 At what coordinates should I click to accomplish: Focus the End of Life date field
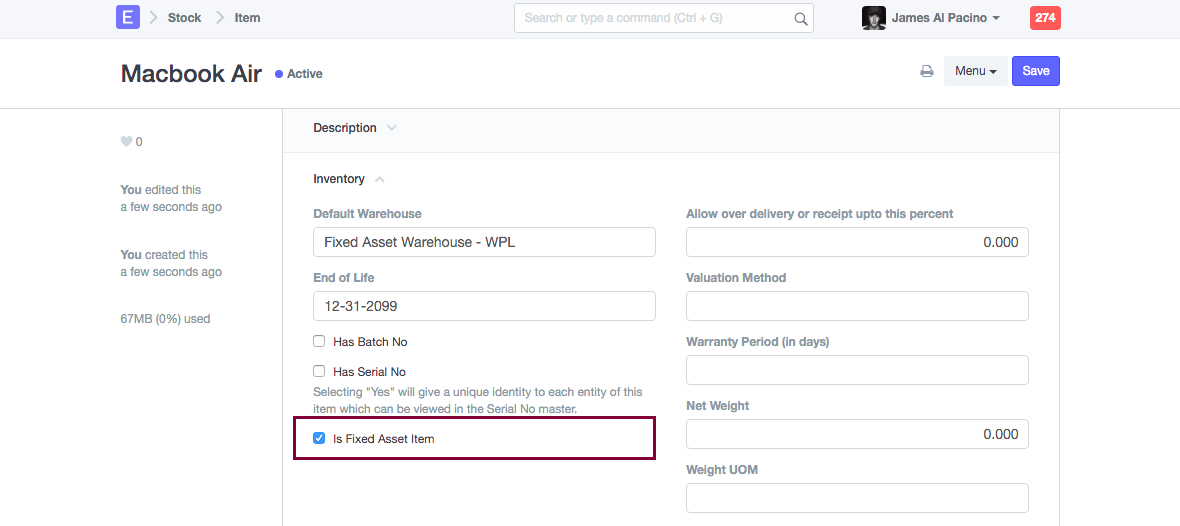[x=484, y=306]
